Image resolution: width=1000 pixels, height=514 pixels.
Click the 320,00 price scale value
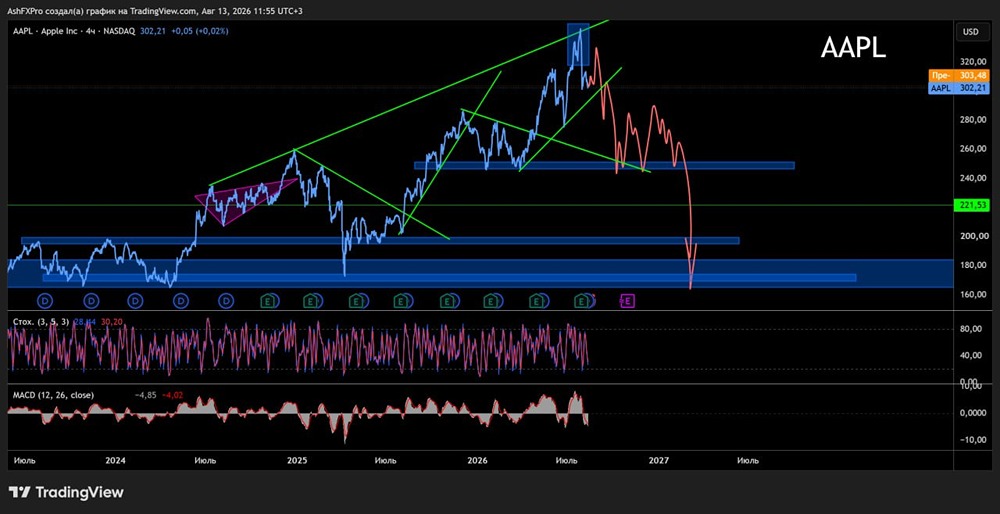(973, 62)
